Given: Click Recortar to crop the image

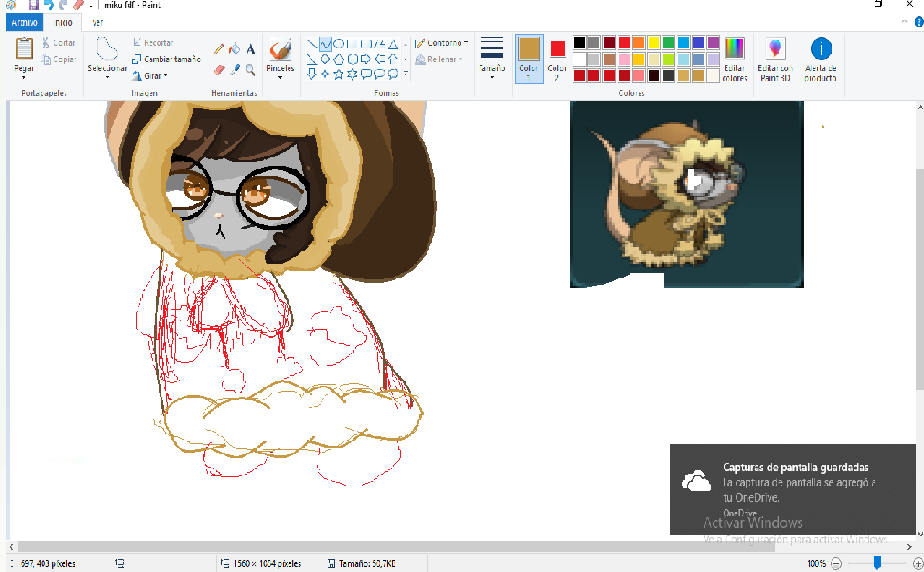Looking at the screenshot, I should coord(153,43).
